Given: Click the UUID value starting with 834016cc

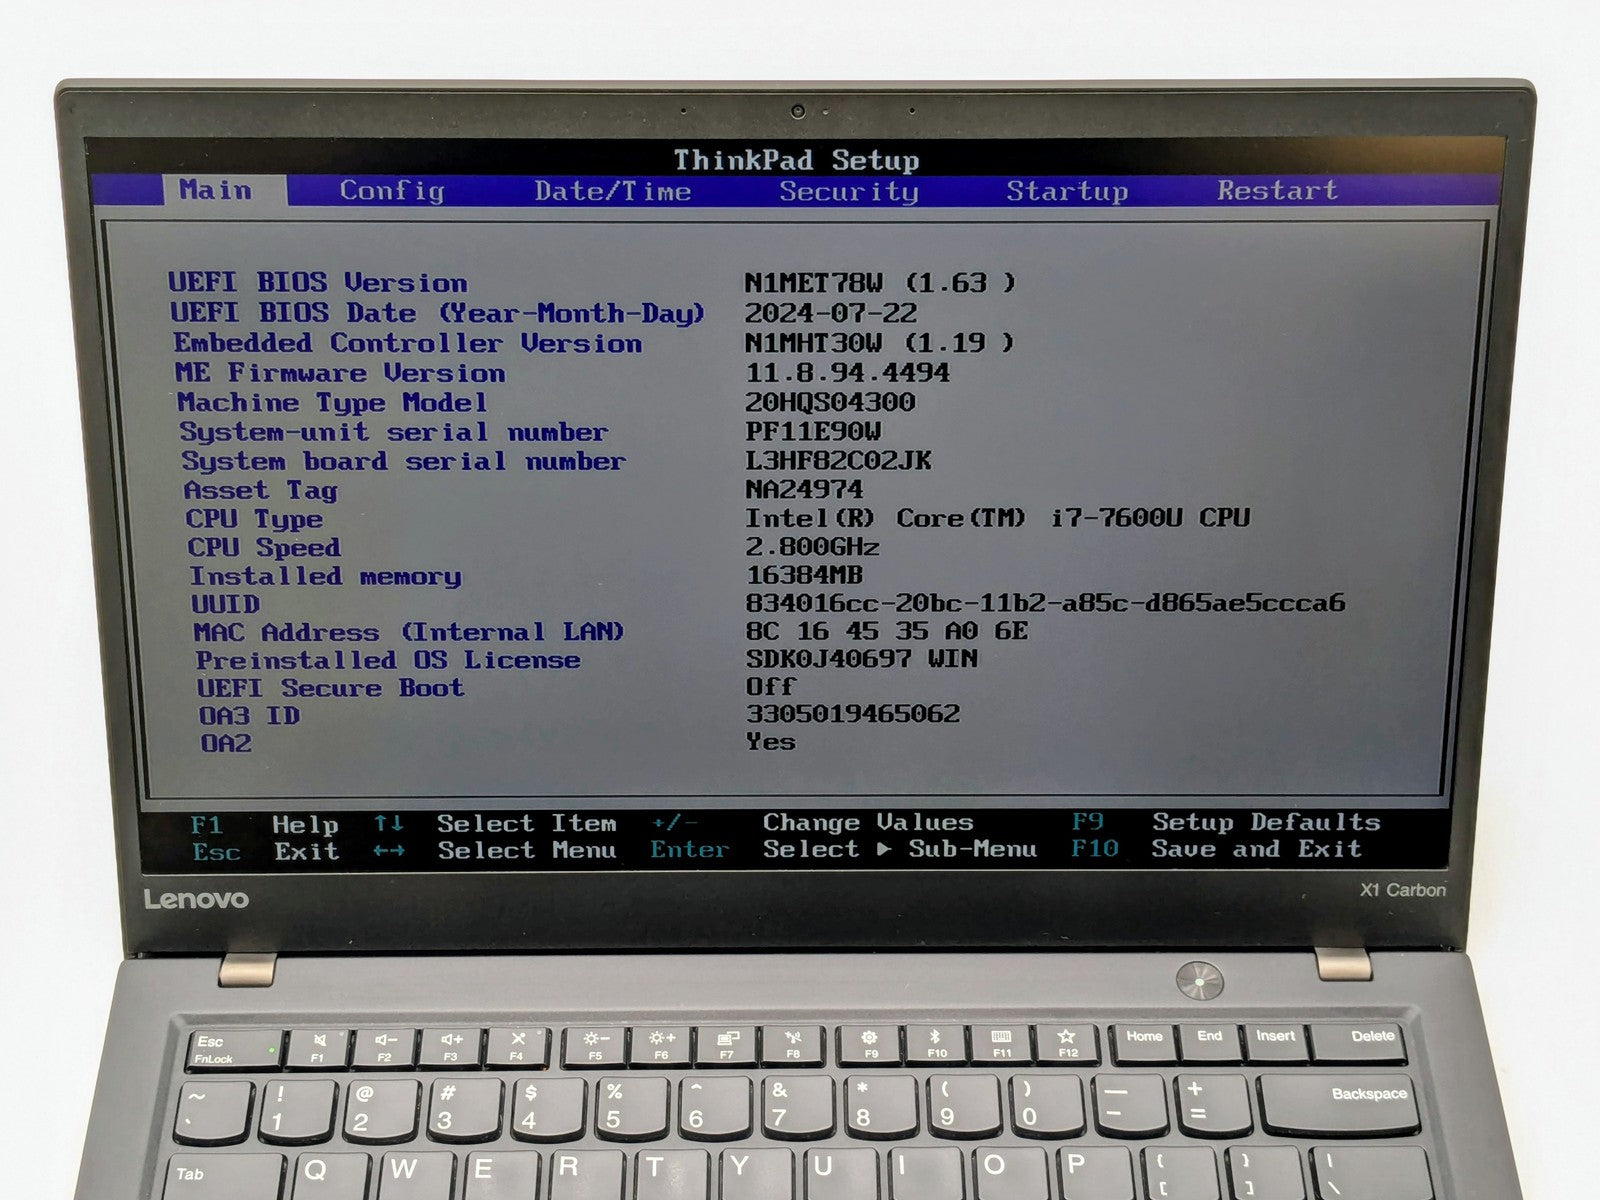Looking at the screenshot, I should pos(1046,603).
